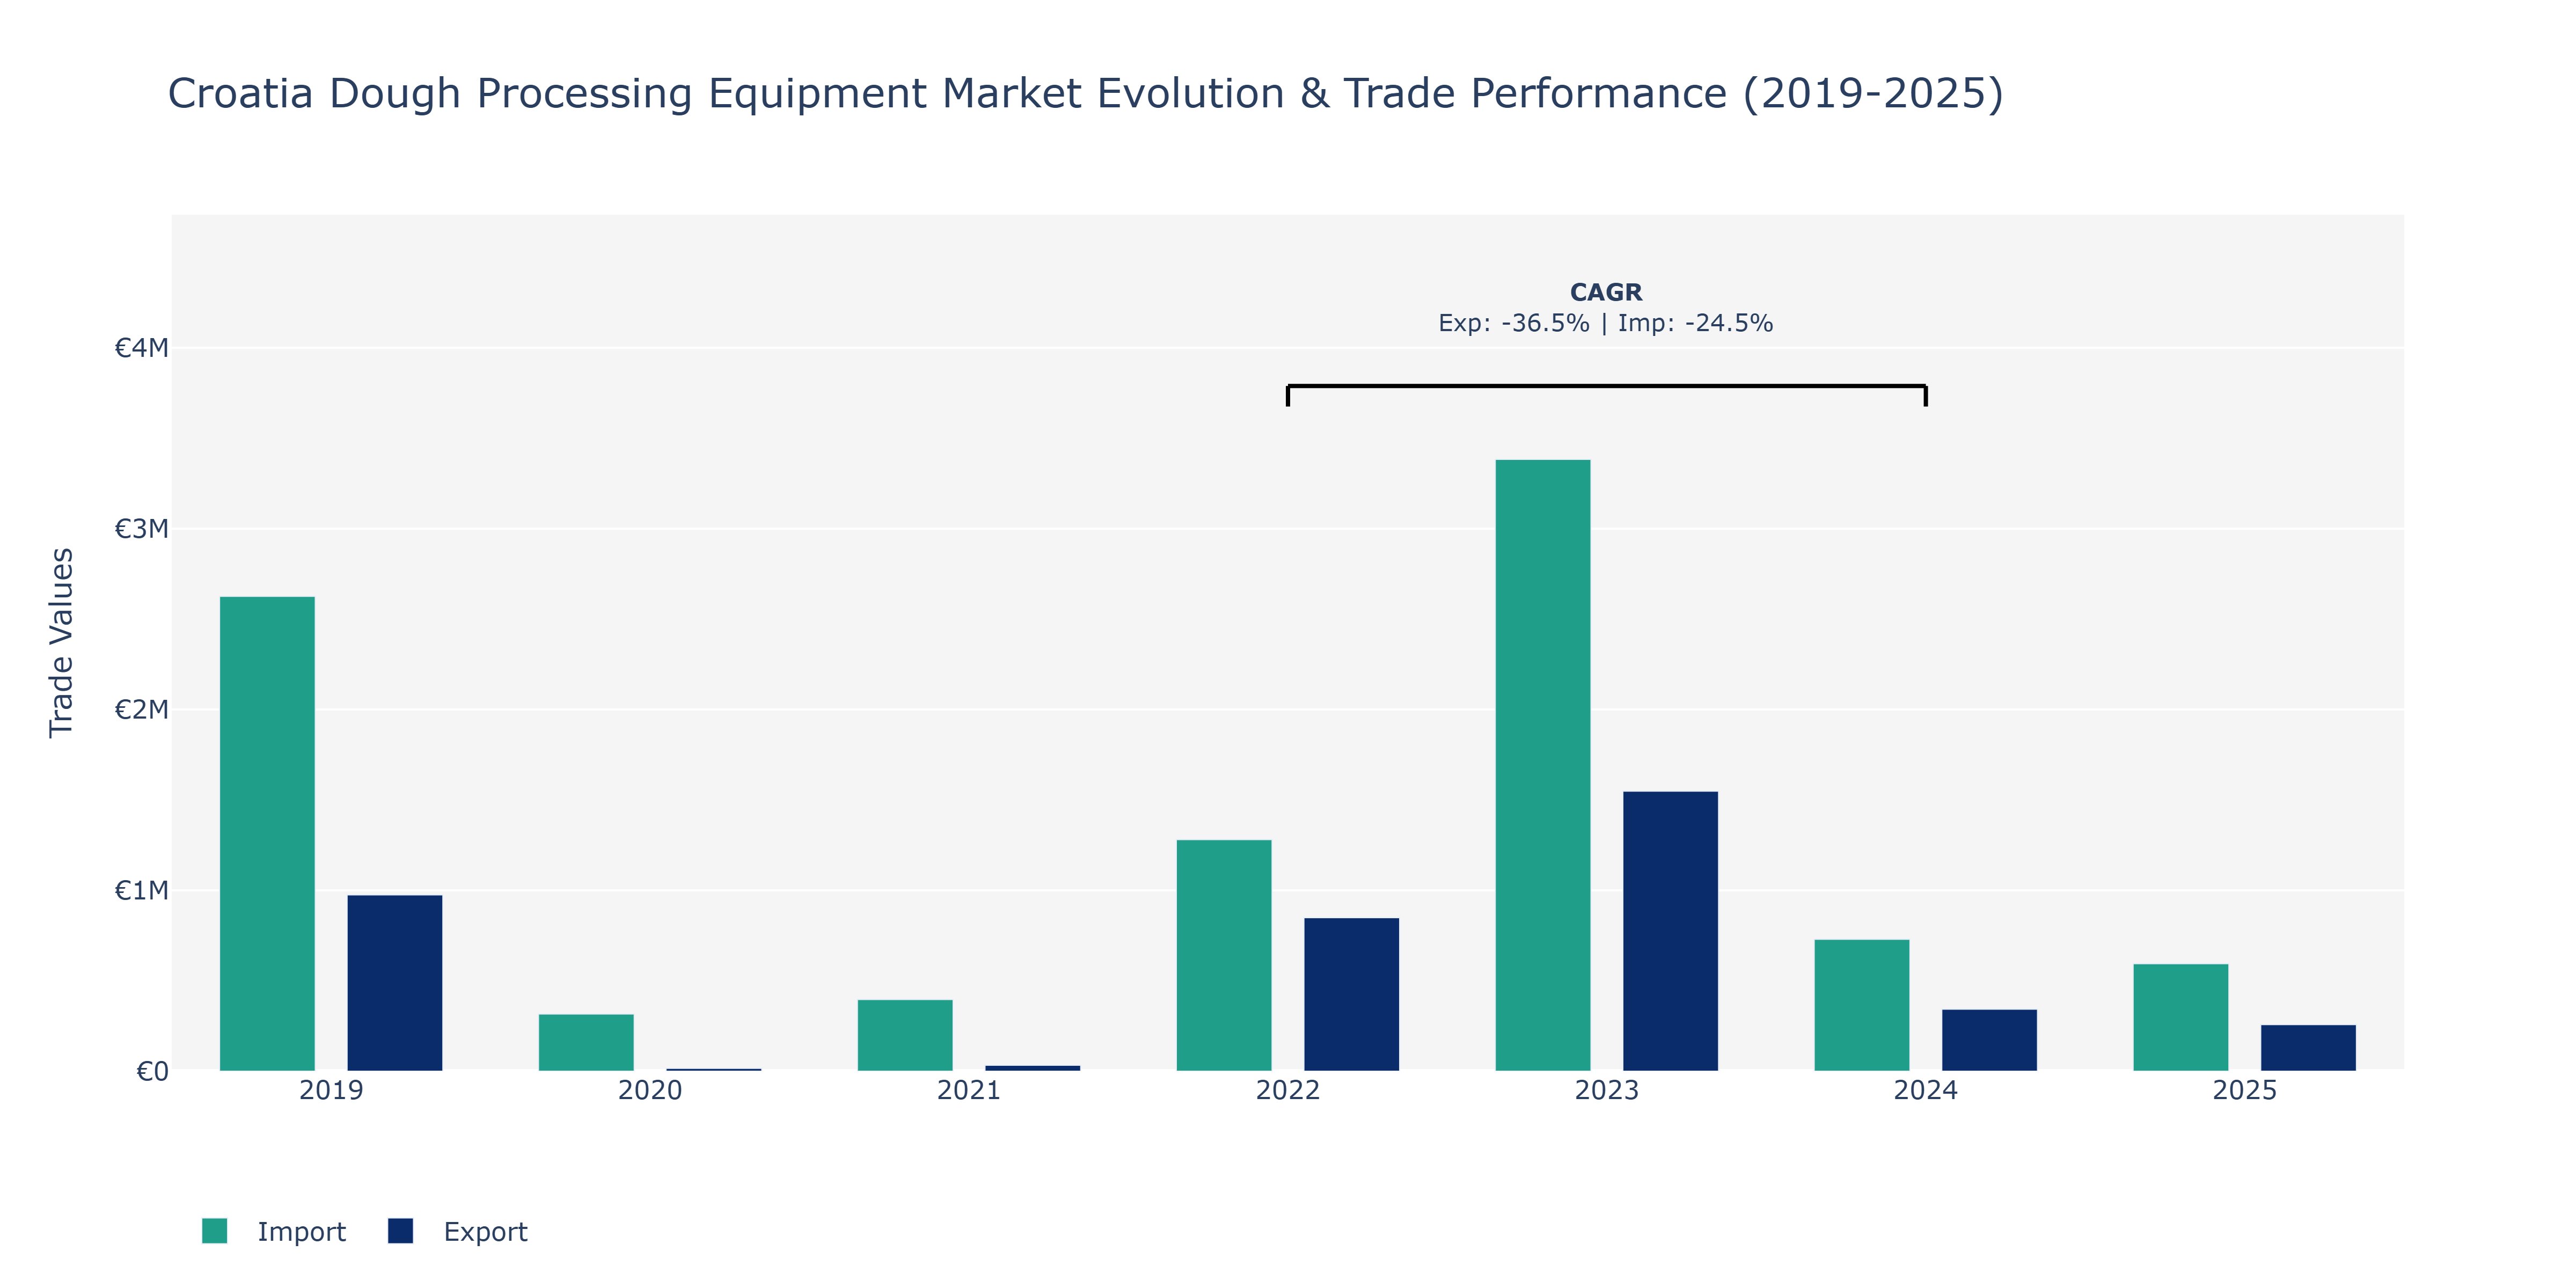Select the 2025 Import bar
This screenshot has width=2576, height=1288.
(2181, 1017)
